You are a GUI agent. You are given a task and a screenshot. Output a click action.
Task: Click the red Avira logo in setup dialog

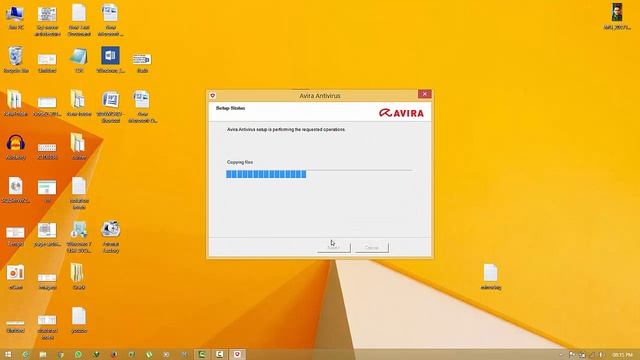pos(401,113)
